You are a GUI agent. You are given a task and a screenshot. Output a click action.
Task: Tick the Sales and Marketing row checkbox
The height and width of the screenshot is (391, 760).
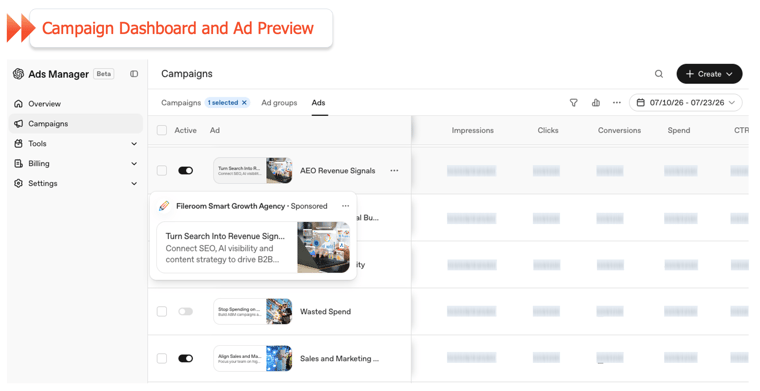coord(162,359)
